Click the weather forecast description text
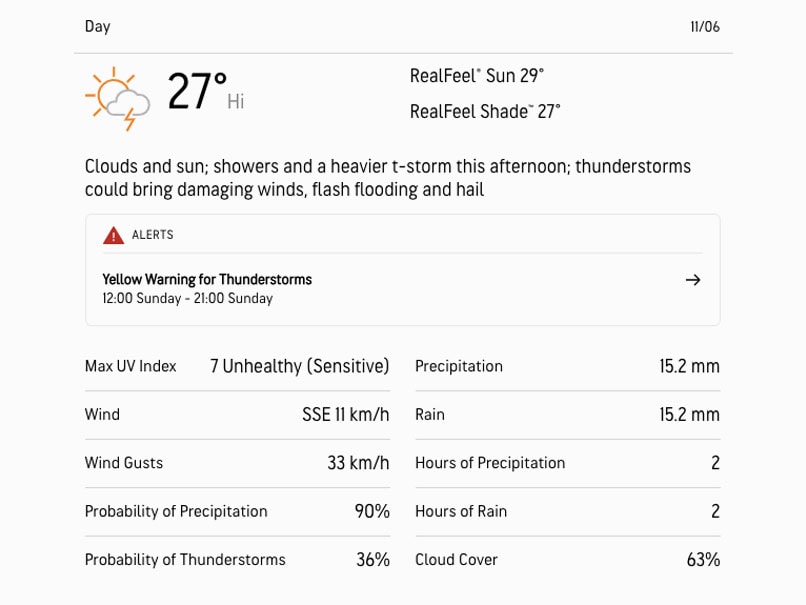The width and height of the screenshot is (806, 605). click(x=388, y=178)
